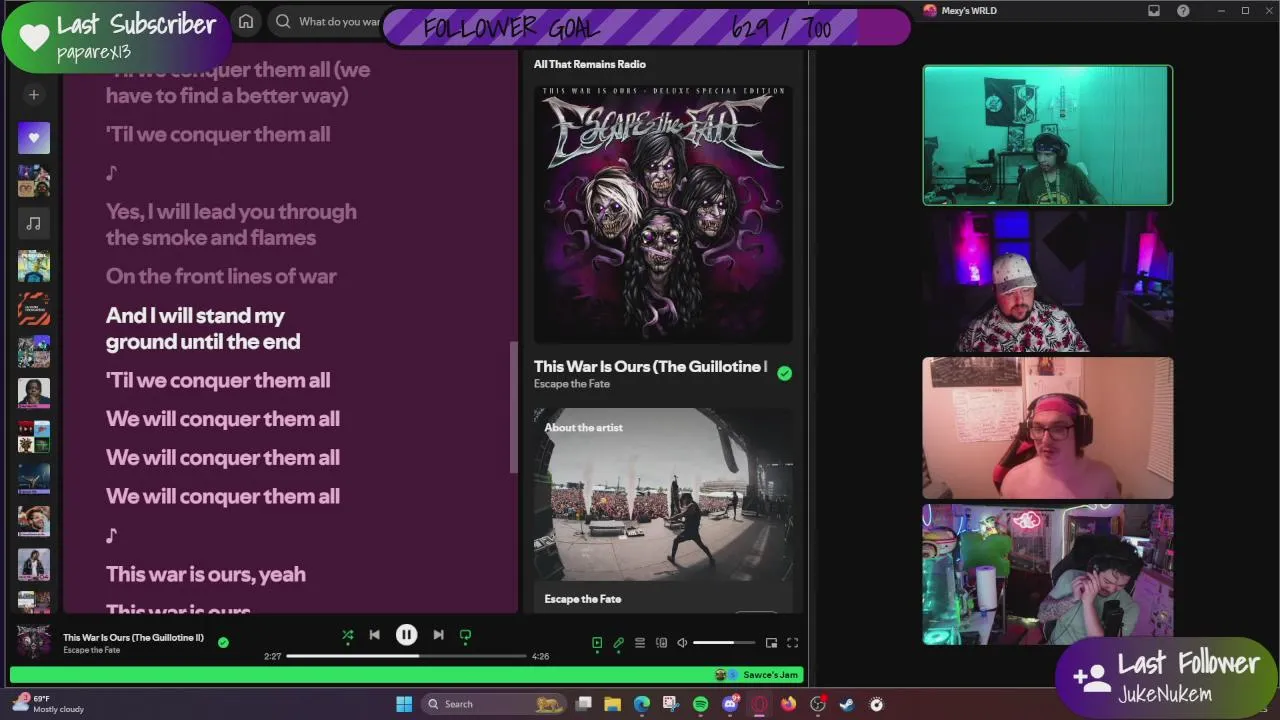1280x720 pixels.
Task: Open Liked Songs purple heart tile
Action: (x=33, y=138)
